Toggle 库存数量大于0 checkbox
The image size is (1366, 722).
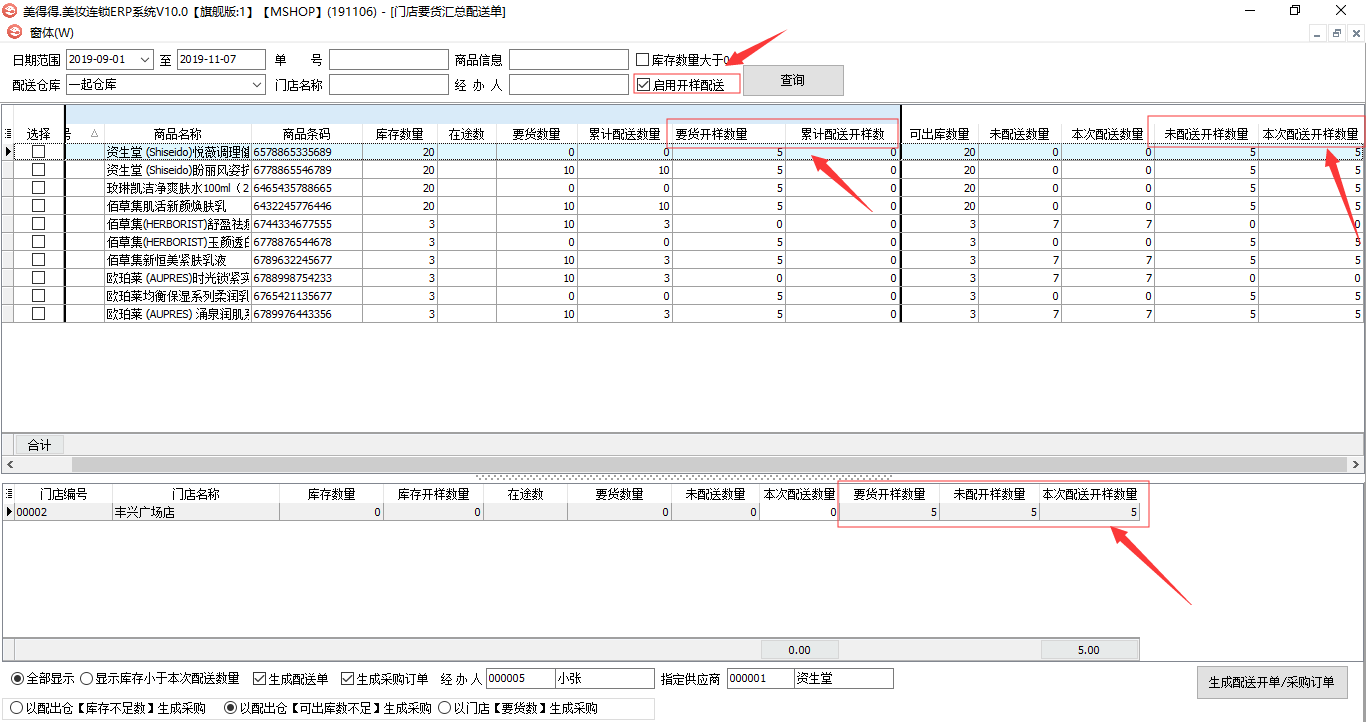[643, 60]
